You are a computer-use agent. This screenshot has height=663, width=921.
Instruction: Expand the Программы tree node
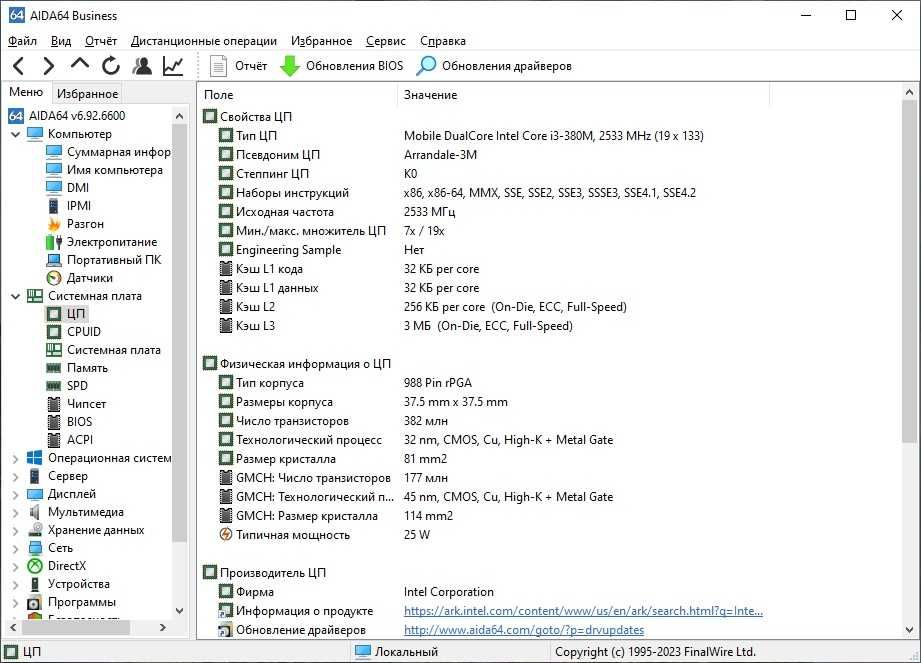(x=16, y=603)
